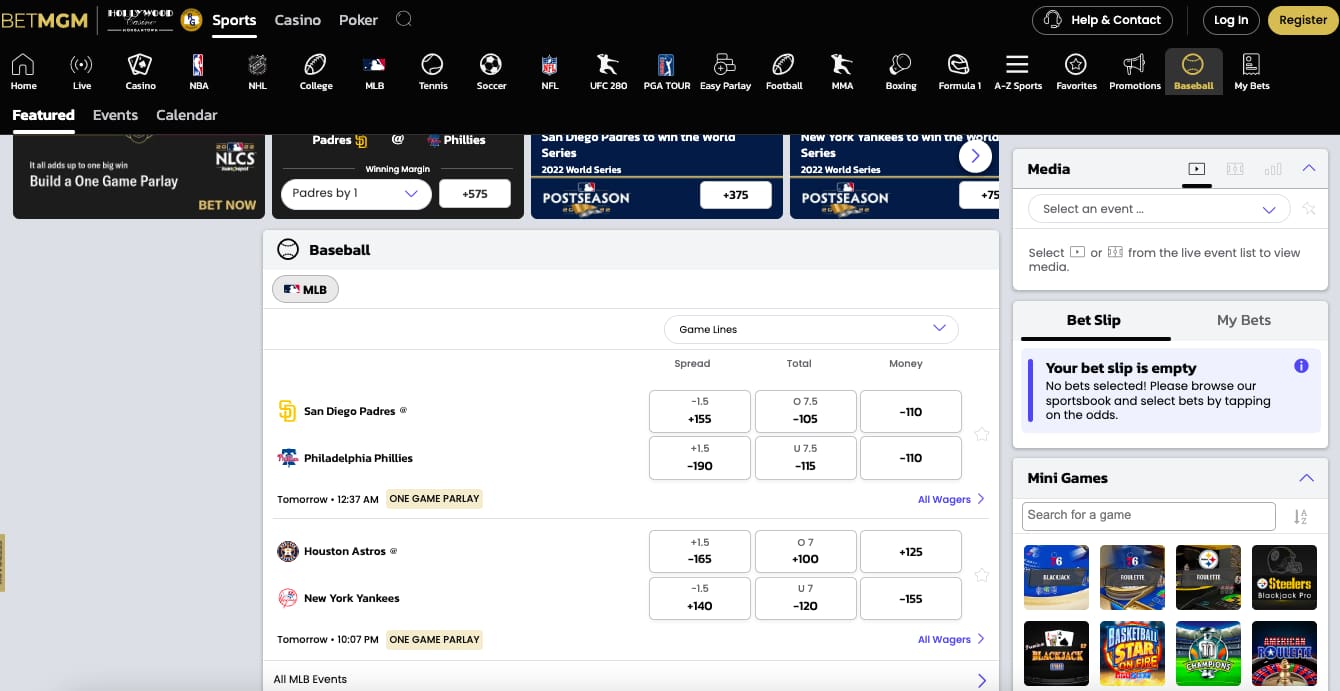Image resolution: width=1340 pixels, height=691 pixels.
Task: Open the UFC 280 icon
Action: 608,72
